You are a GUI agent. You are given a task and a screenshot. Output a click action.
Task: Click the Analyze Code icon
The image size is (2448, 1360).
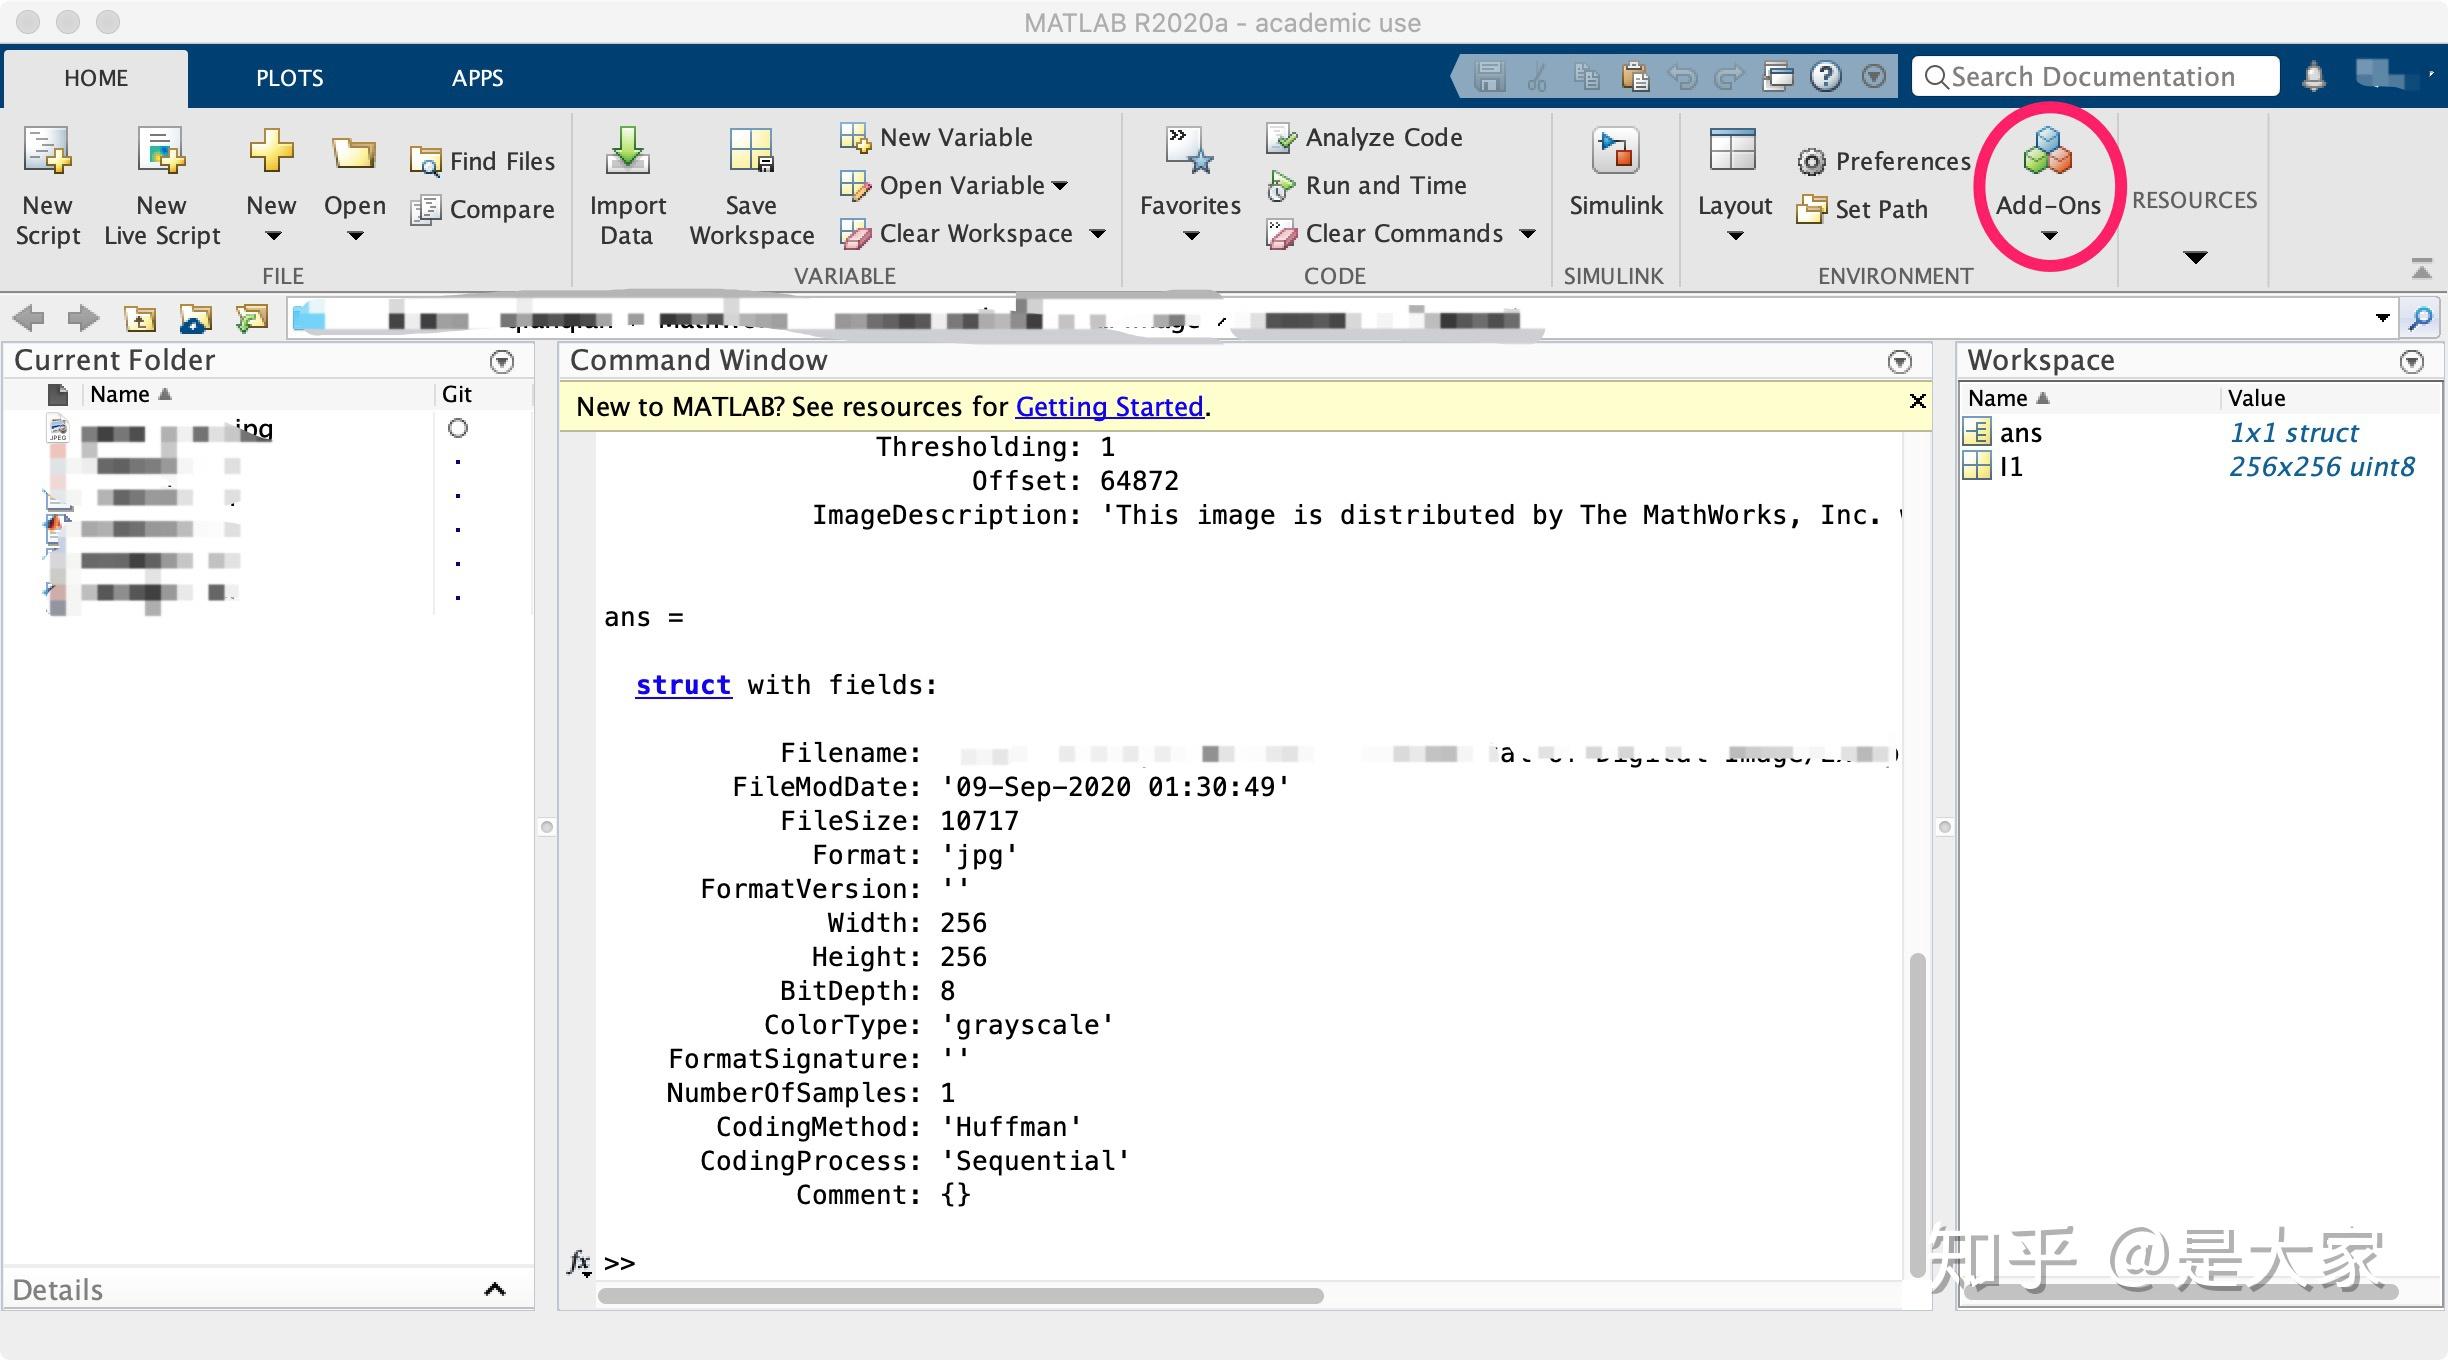pyautogui.click(x=1281, y=138)
